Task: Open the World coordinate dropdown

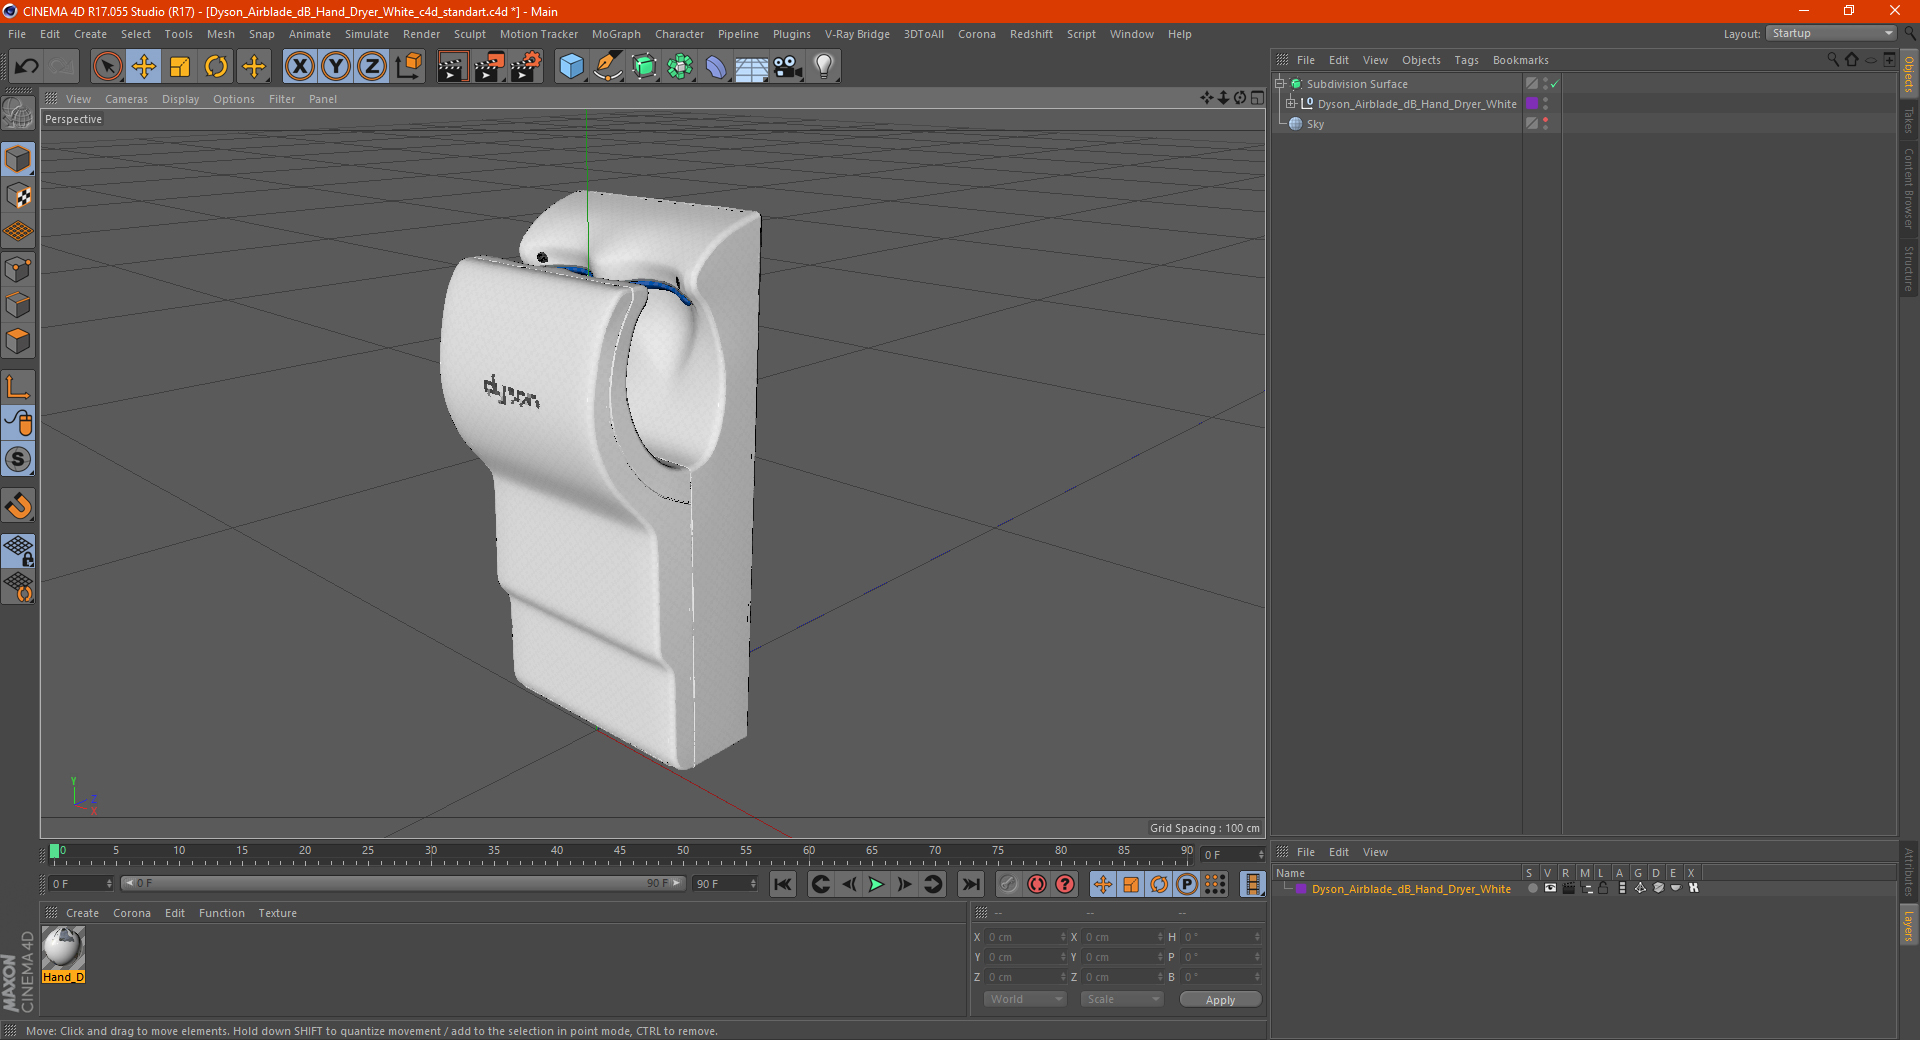Action: coord(1025,999)
